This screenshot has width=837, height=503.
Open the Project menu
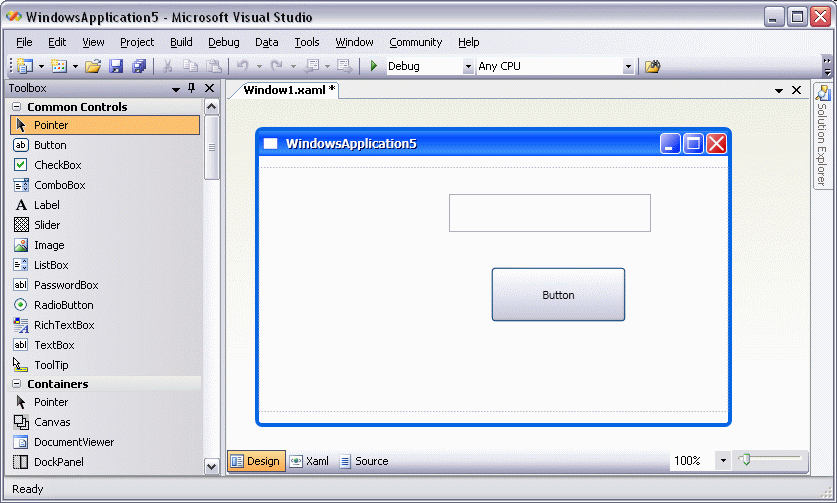pos(137,42)
